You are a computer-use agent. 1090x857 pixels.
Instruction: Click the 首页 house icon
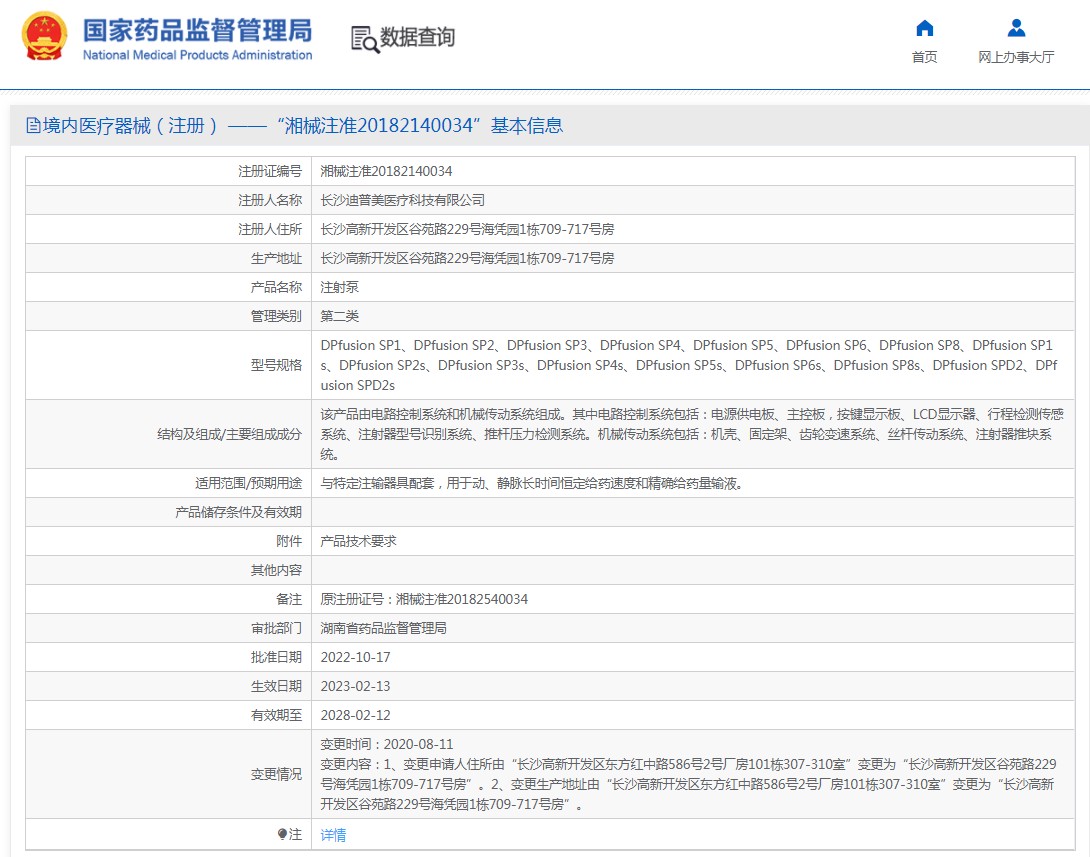point(925,28)
